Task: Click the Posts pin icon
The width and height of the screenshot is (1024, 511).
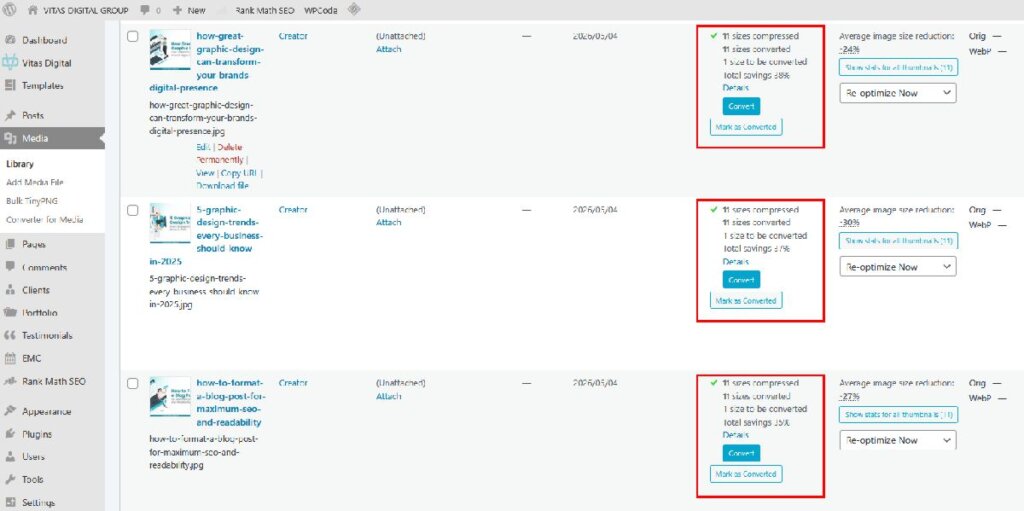Action: click(x=10, y=116)
